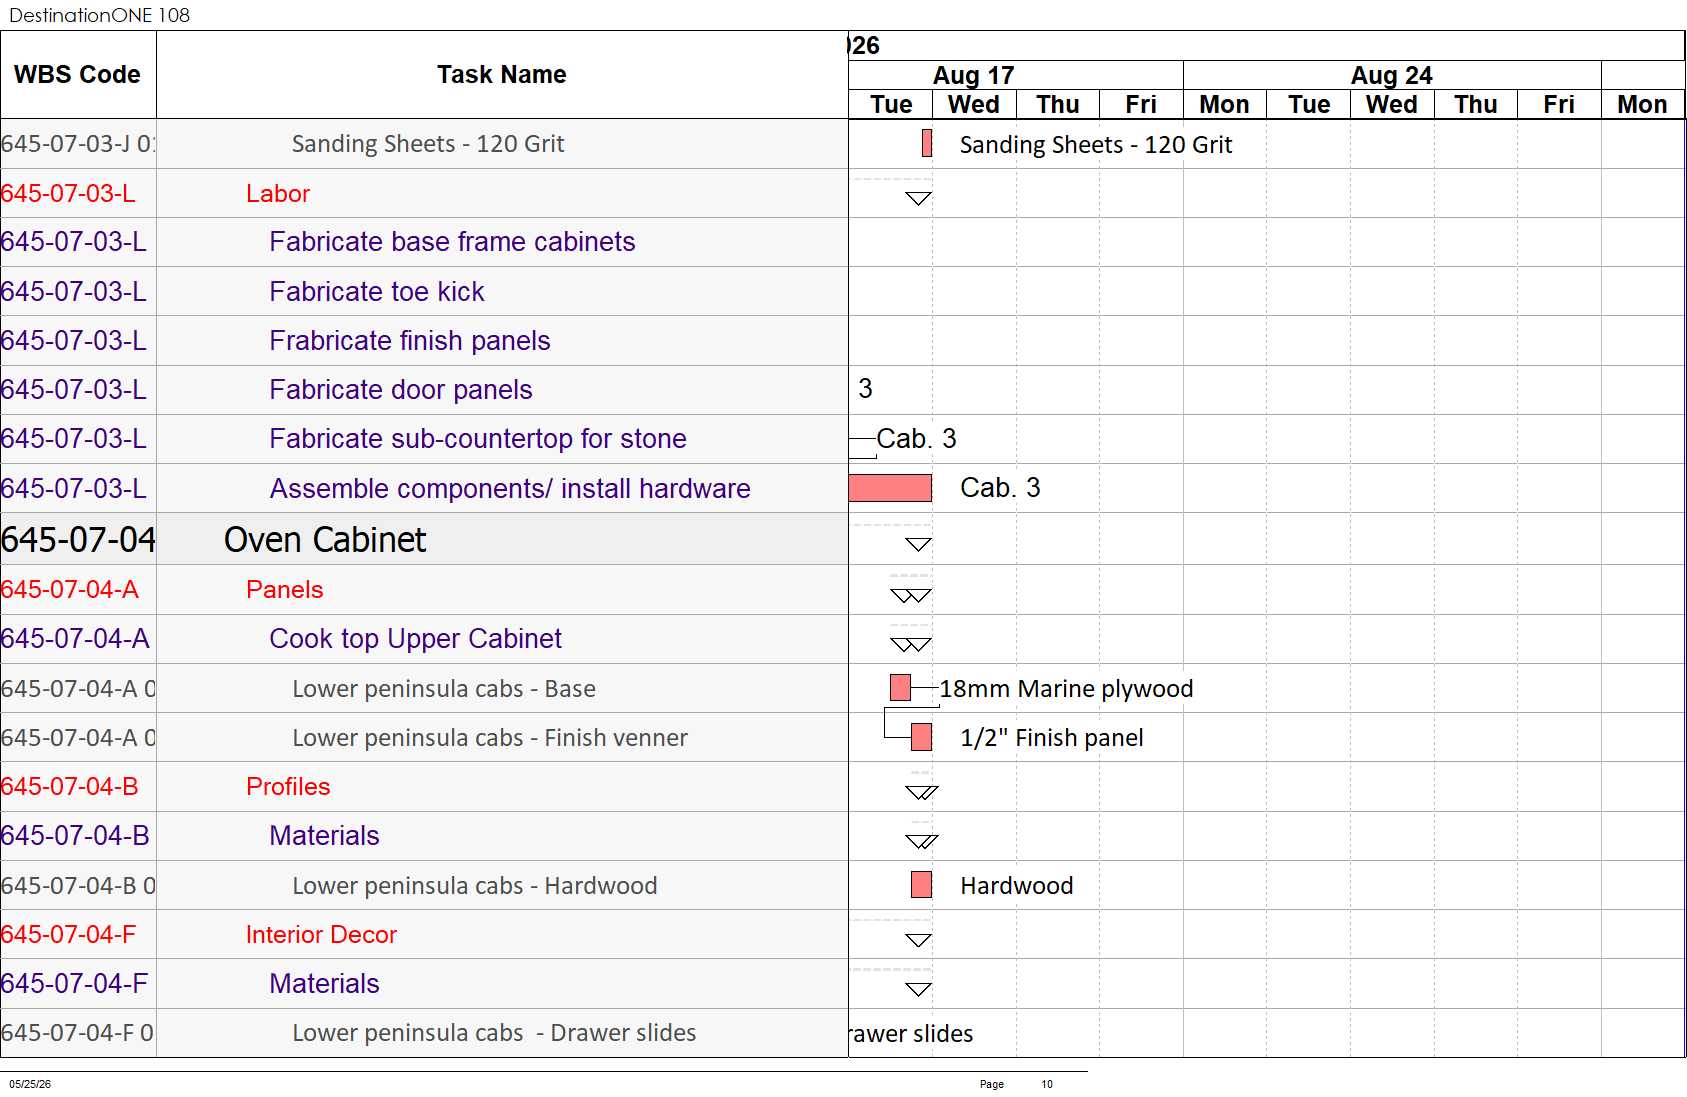The height and width of the screenshot is (1097, 1687).
Task: Click the DestinationONE 108 title text
Action: (99, 15)
